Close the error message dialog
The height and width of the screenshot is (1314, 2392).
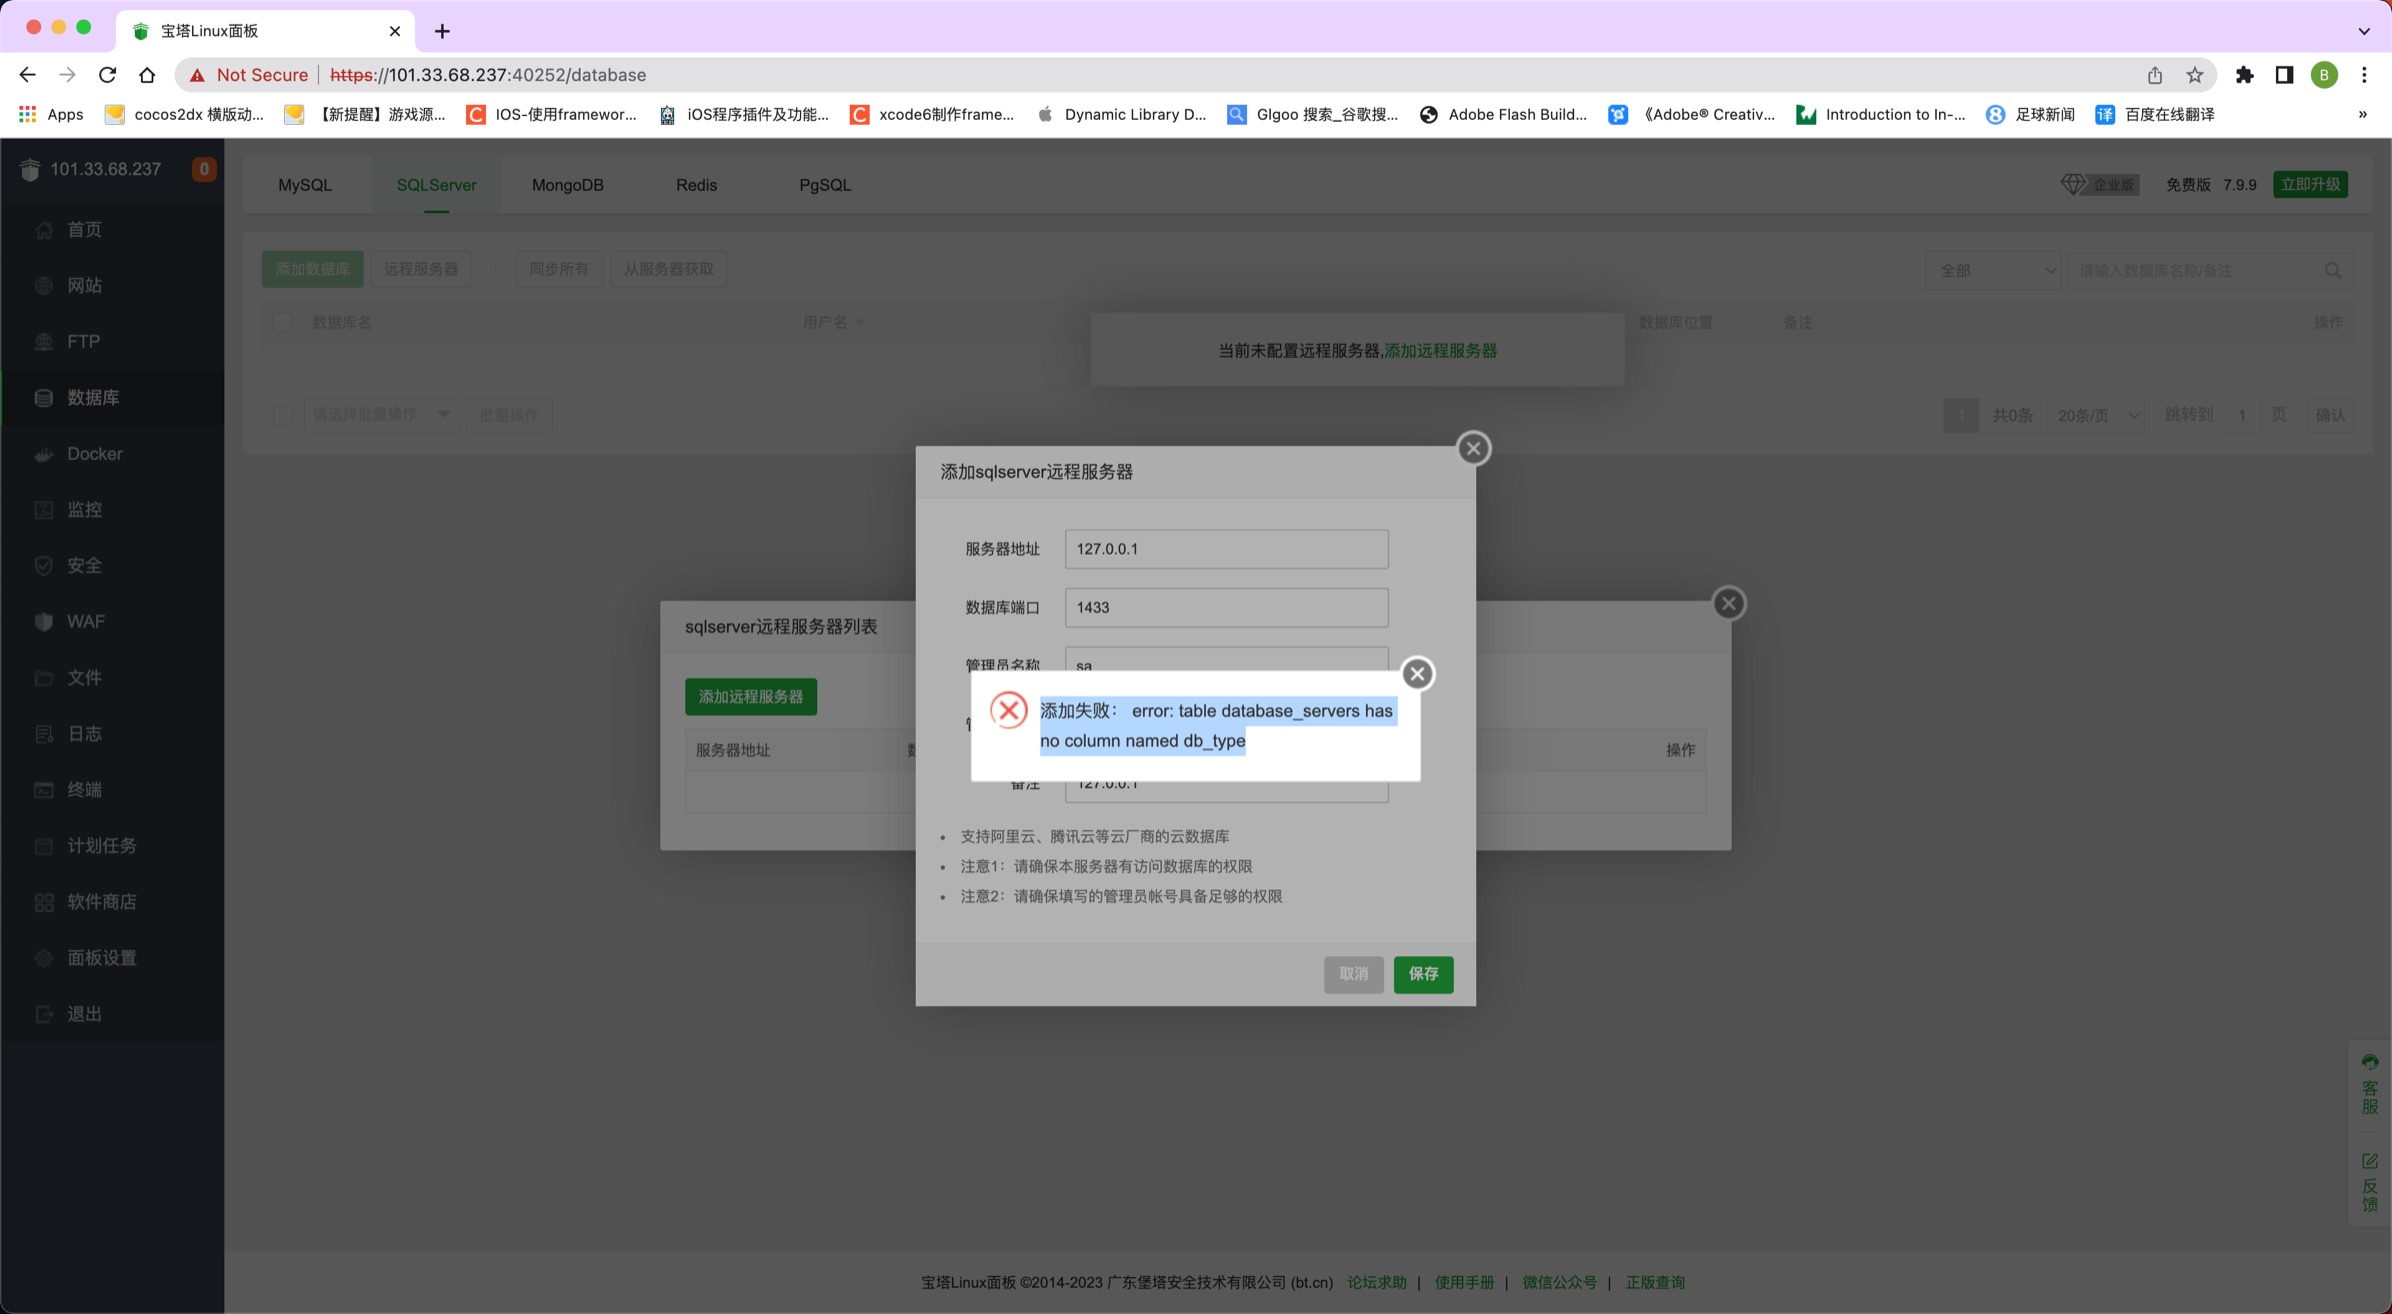point(1417,673)
